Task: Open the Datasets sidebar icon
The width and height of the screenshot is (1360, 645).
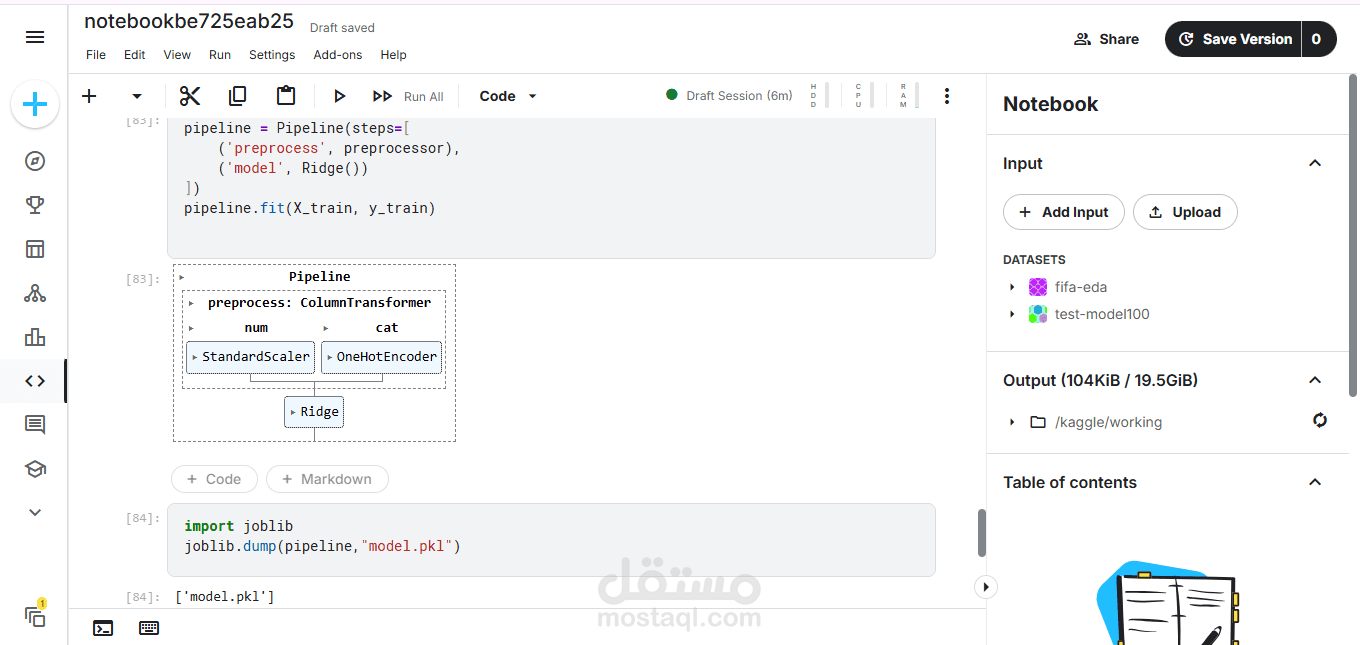Action: pyautogui.click(x=35, y=249)
